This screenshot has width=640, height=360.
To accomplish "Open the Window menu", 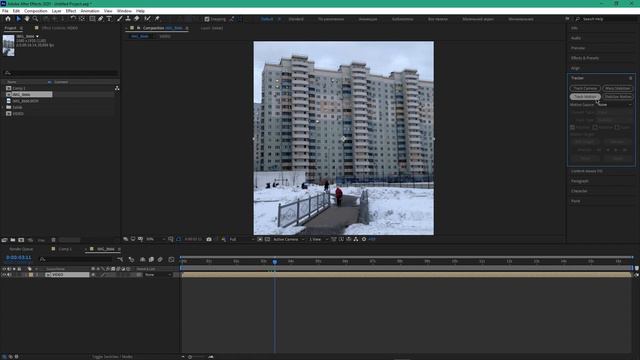I will [x=124, y=11].
